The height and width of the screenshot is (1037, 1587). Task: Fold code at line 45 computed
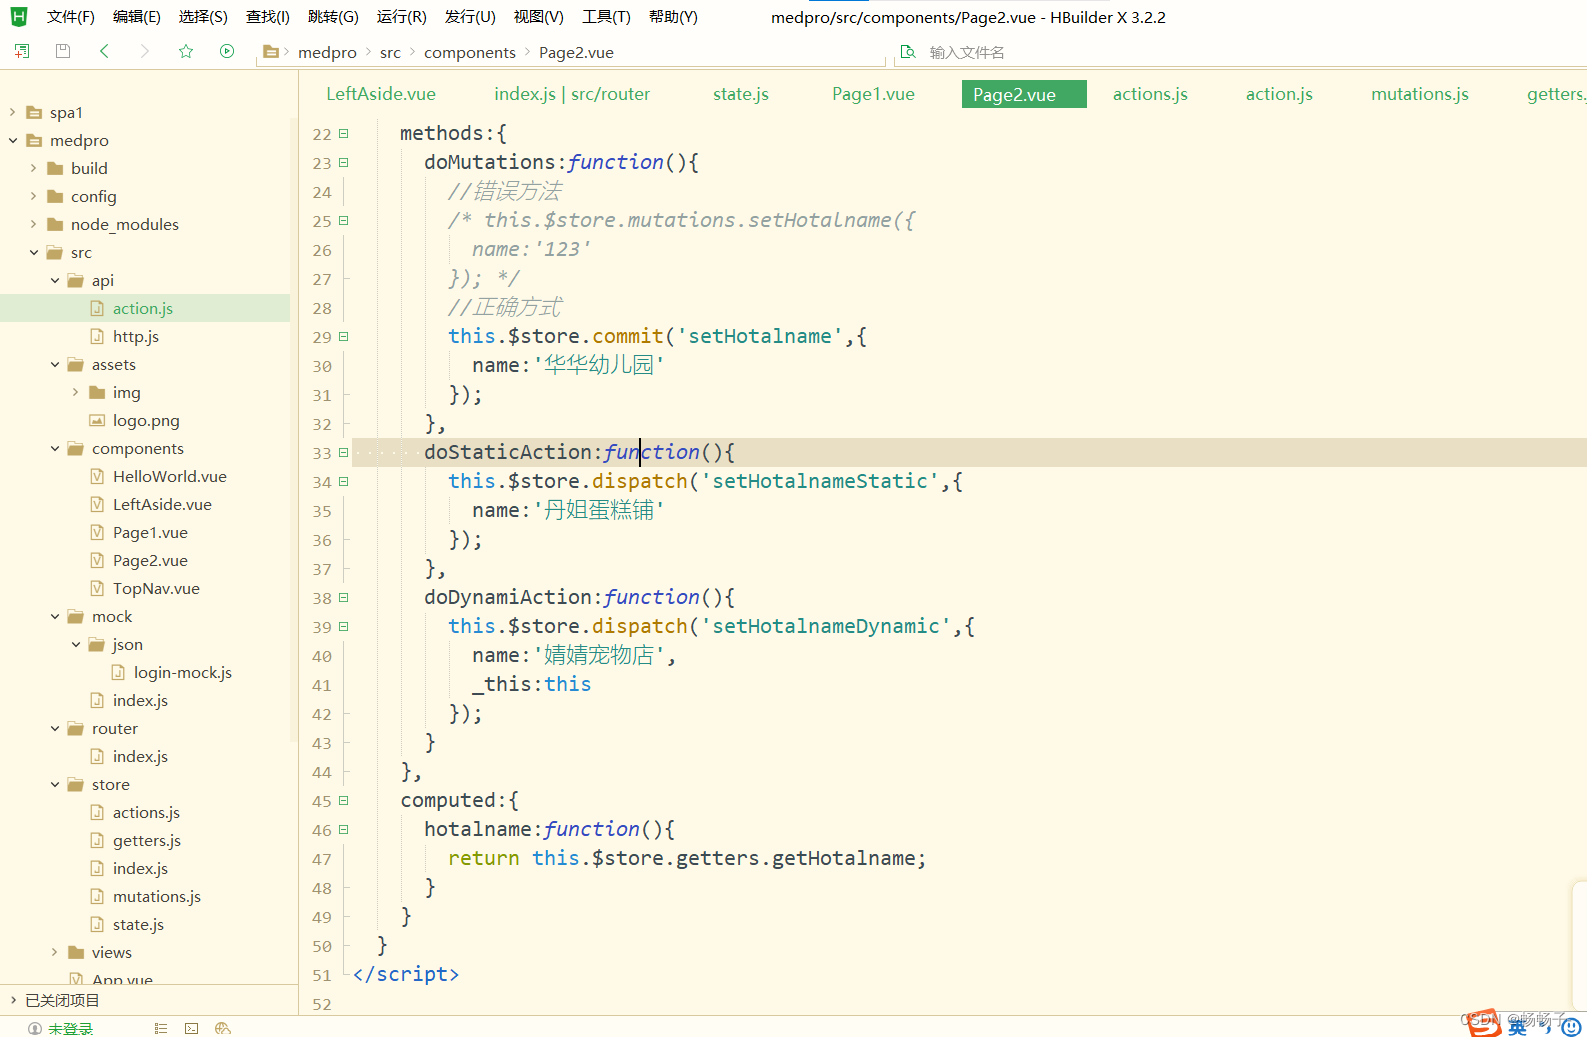[x=344, y=800]
